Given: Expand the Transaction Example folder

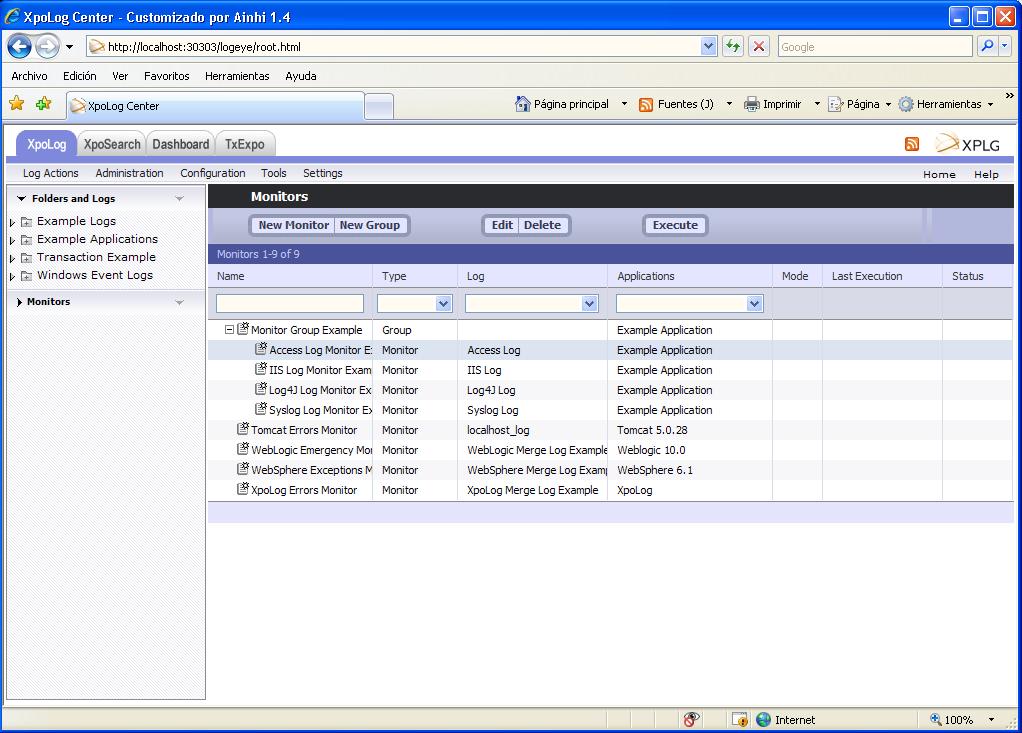Looking at the screenshot, I should tap(12, 259).
